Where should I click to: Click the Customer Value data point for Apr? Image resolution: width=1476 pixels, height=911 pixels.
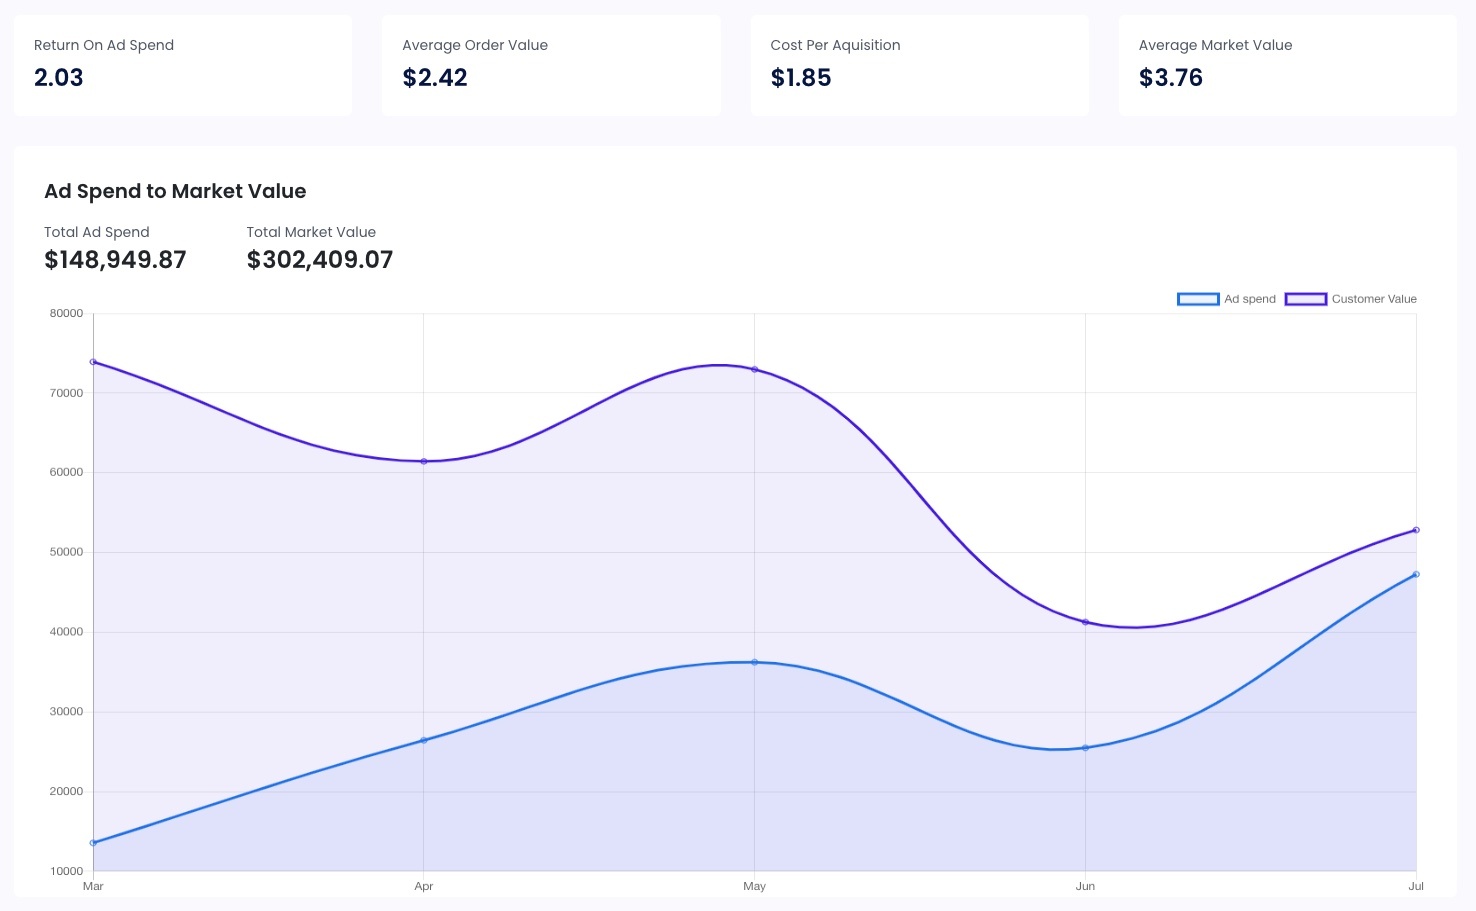tap(424, 461)
